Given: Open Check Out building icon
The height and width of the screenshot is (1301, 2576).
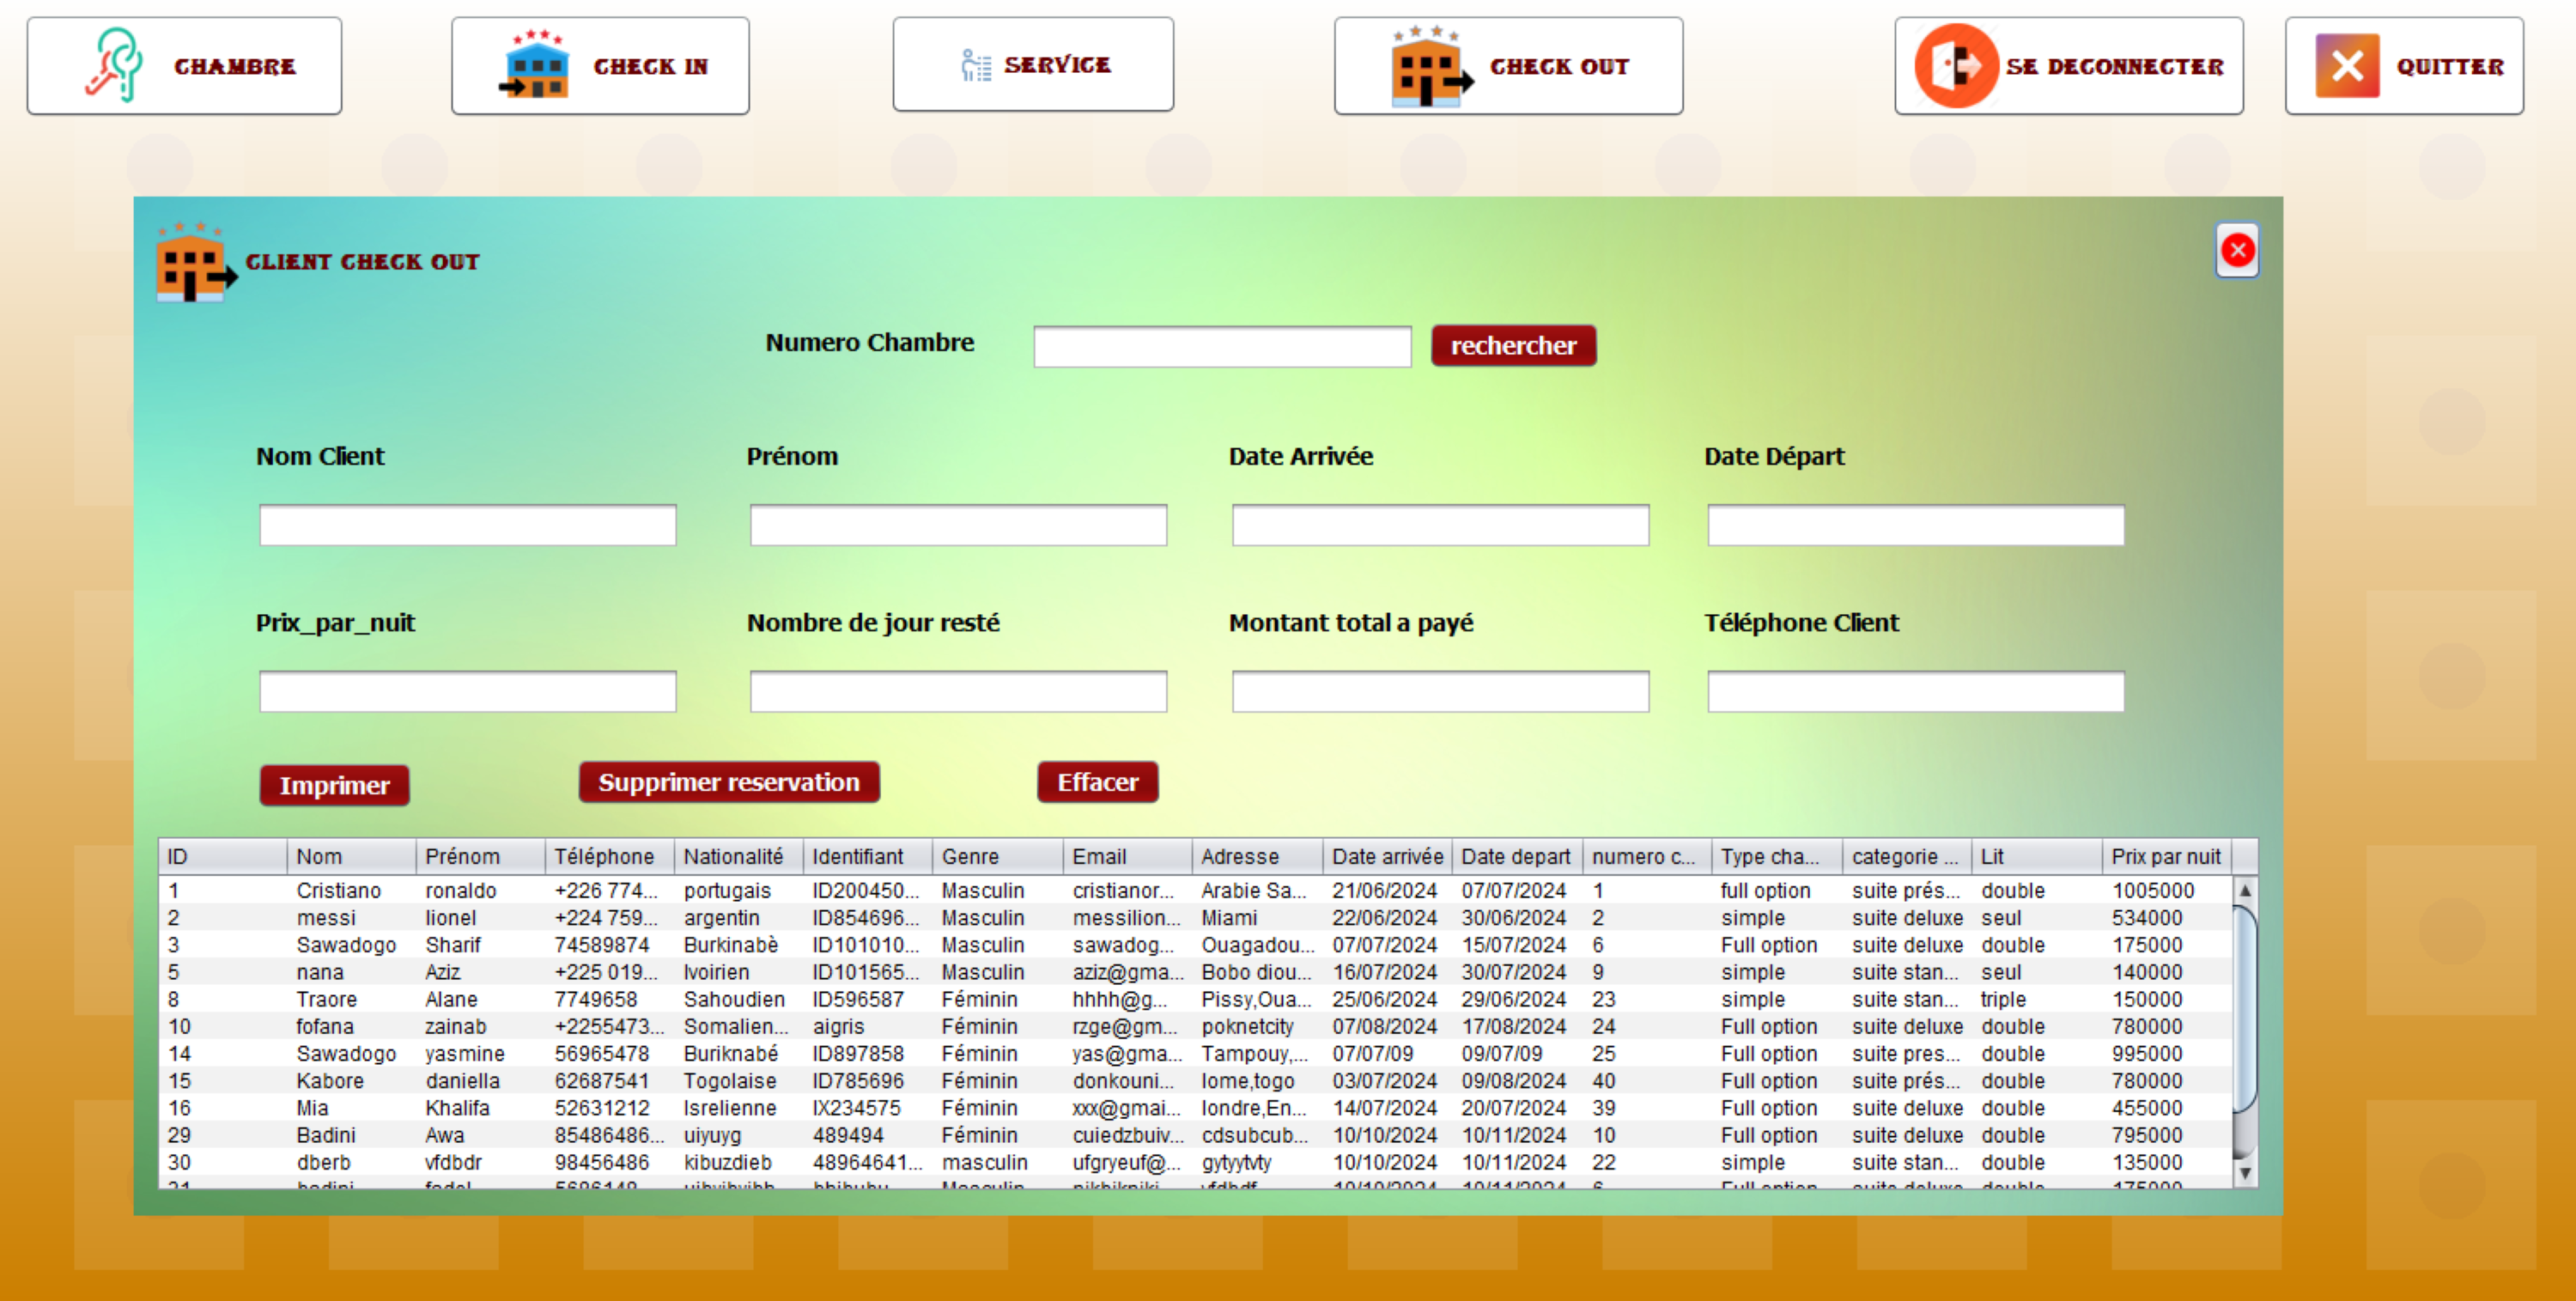Looking at the screenshot, I should [1430, 66].
